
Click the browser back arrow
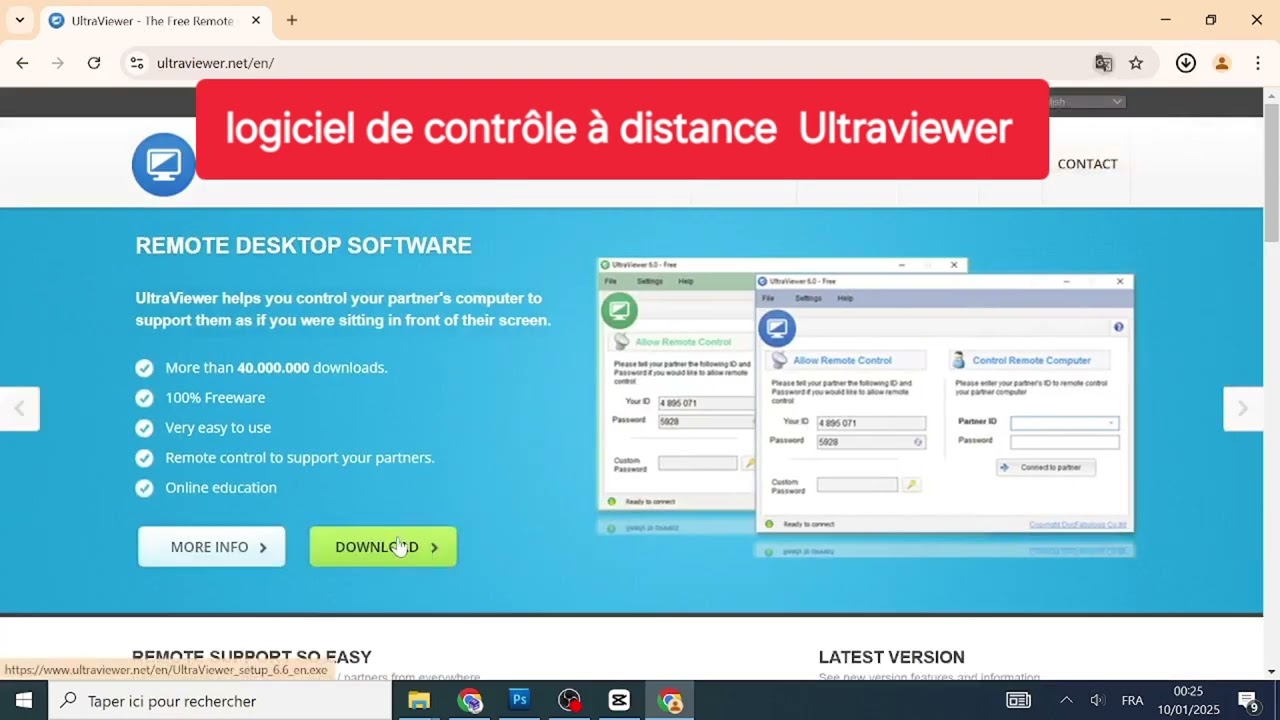(22, 63)
